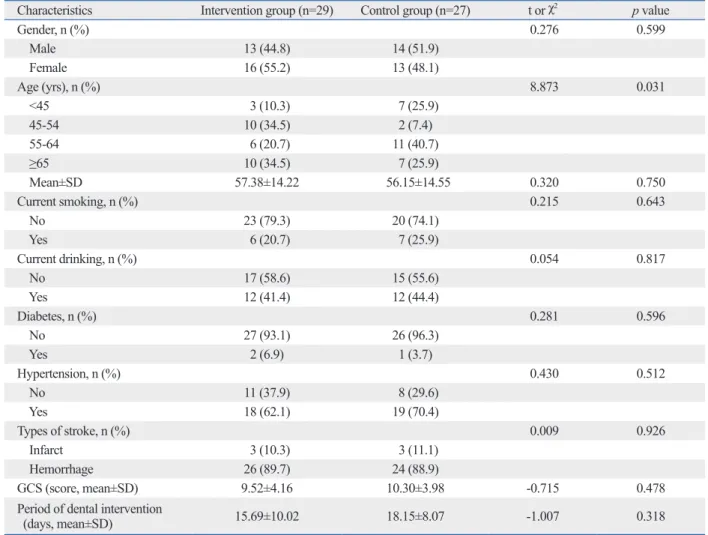Select the Age p value 0.031
This screenshot has width=708, height=535.
pyautogui.click(x=651, y=87)
